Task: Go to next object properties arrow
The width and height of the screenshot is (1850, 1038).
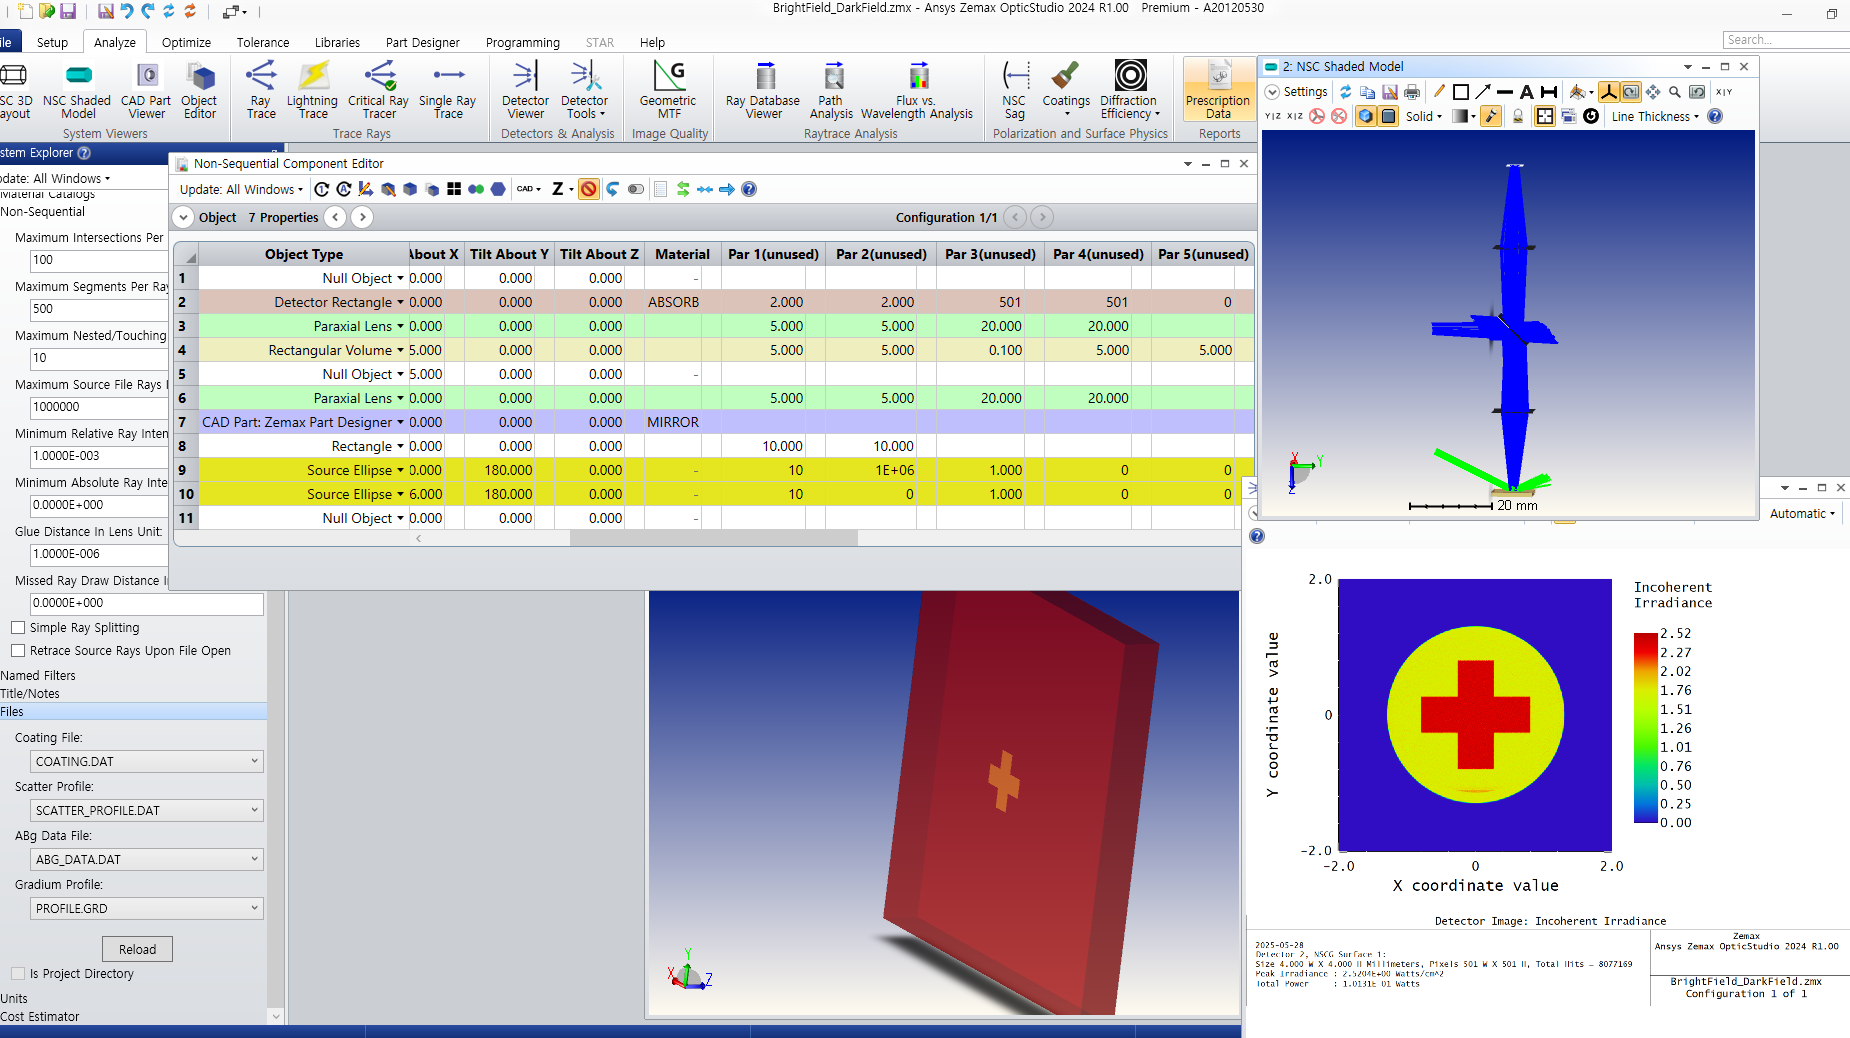Action: (x=363, y=217)
